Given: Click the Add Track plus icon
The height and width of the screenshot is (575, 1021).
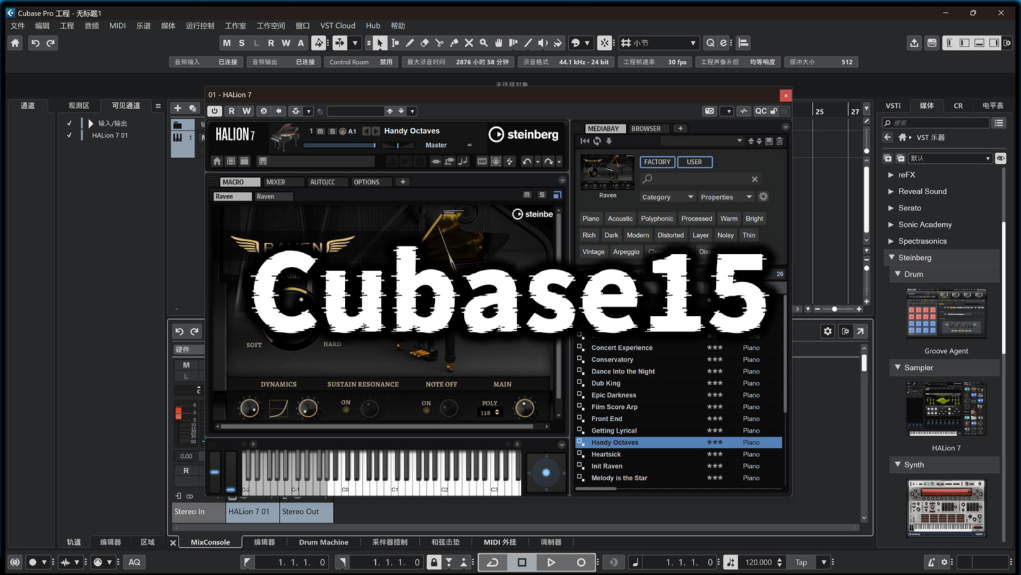Looking at the screenshot, I should pyautogui.click(x=177, y=108).
